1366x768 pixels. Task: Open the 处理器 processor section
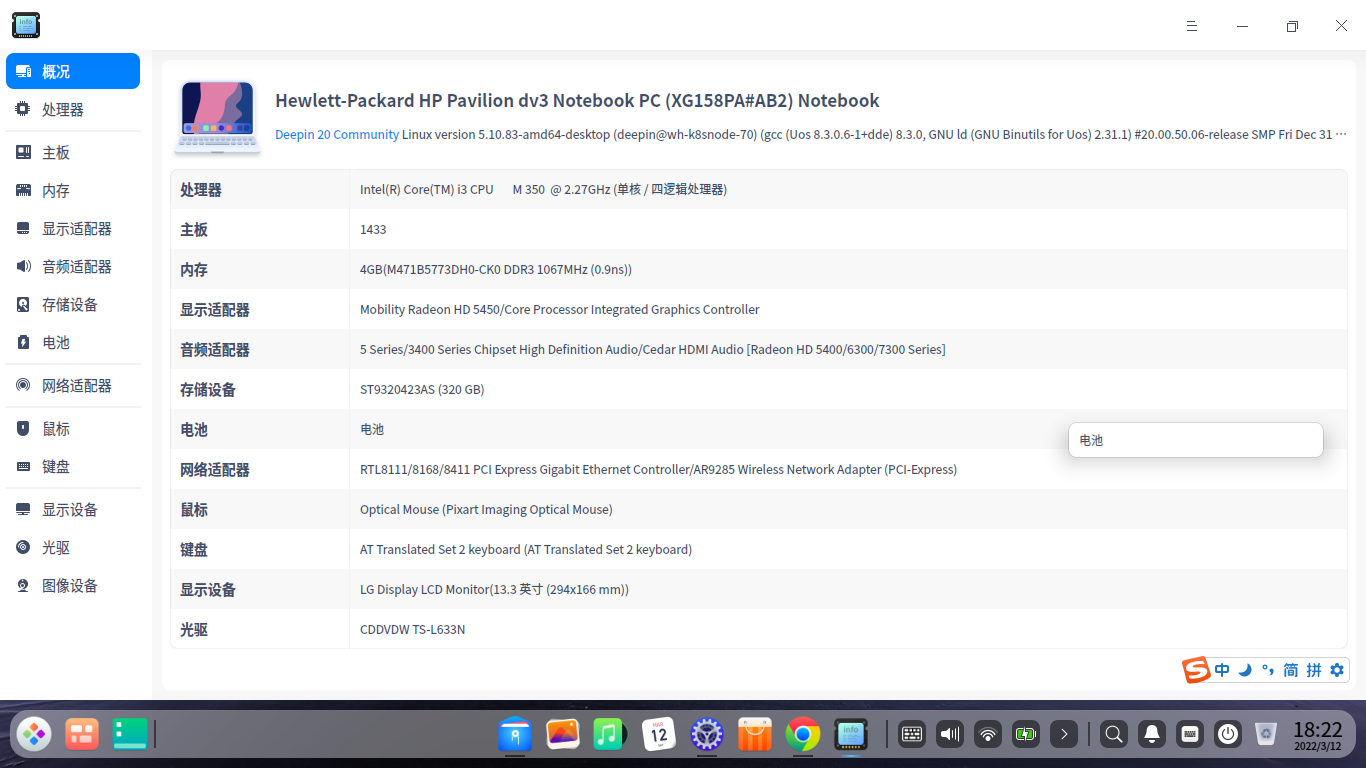pyautogui.click(x=73, y=110)
